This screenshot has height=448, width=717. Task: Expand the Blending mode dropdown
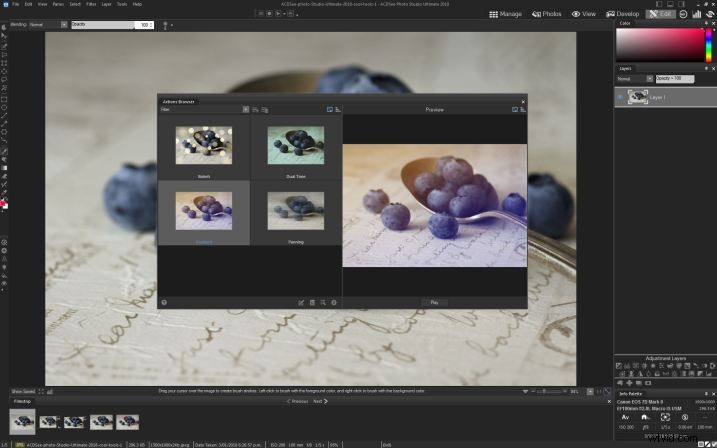(64, 25)
